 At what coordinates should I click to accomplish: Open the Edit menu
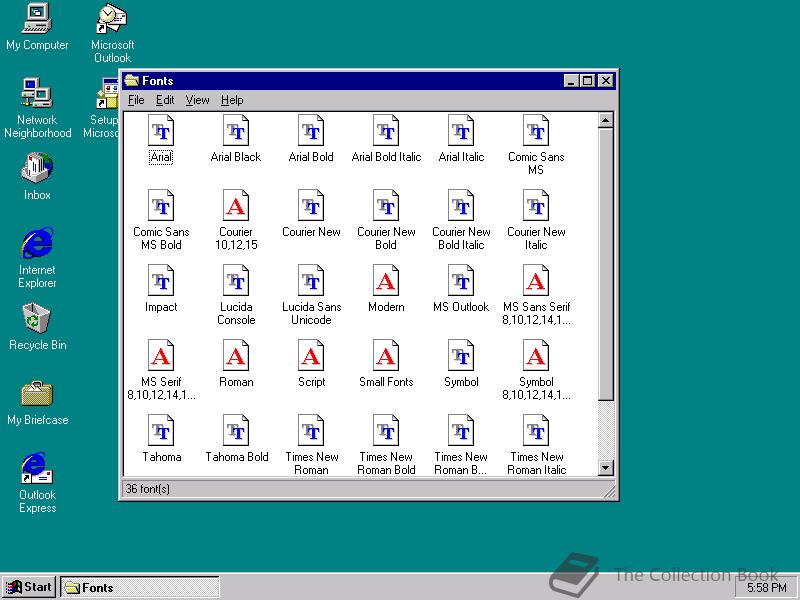165,100
